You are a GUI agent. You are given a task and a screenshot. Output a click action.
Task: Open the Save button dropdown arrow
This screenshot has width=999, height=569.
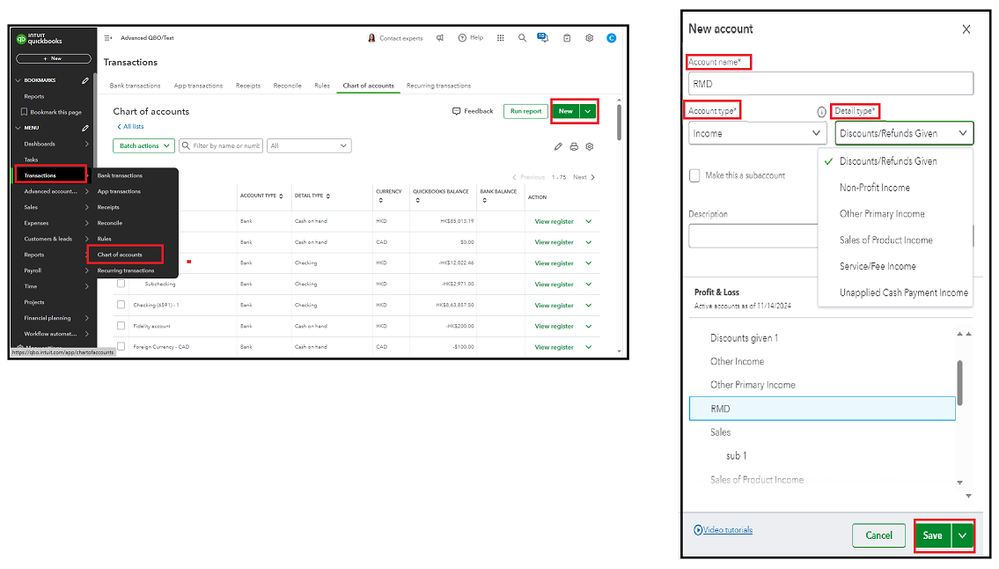click(x=962, y=536)
